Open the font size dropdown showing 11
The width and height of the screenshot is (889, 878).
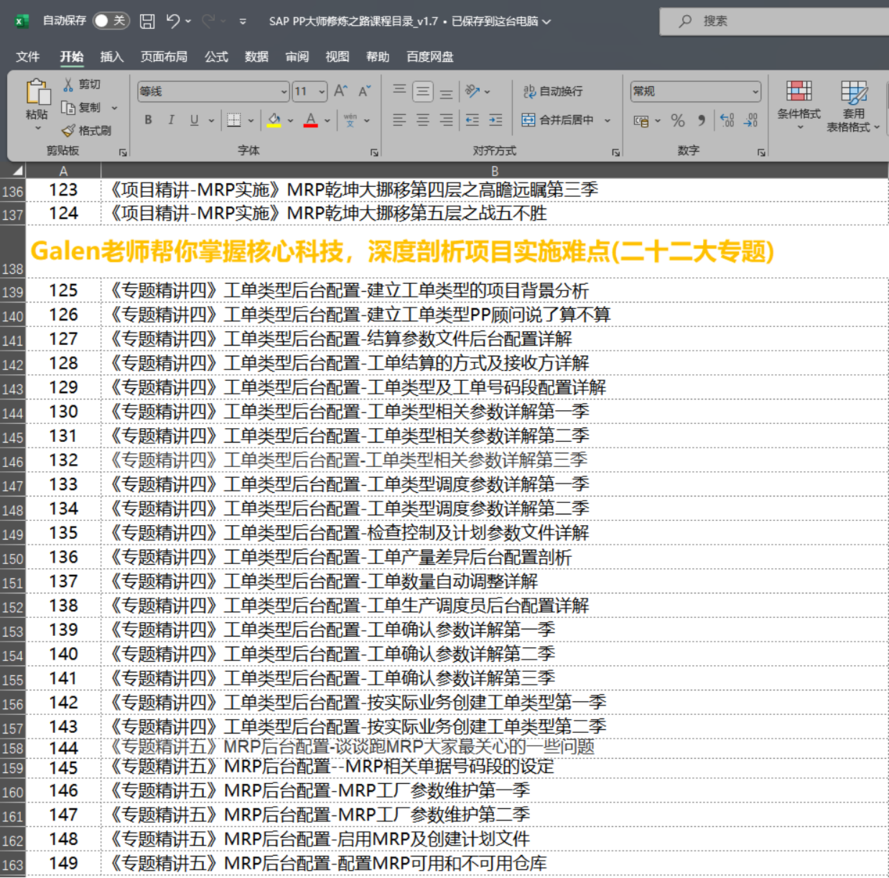coord(322,91)
